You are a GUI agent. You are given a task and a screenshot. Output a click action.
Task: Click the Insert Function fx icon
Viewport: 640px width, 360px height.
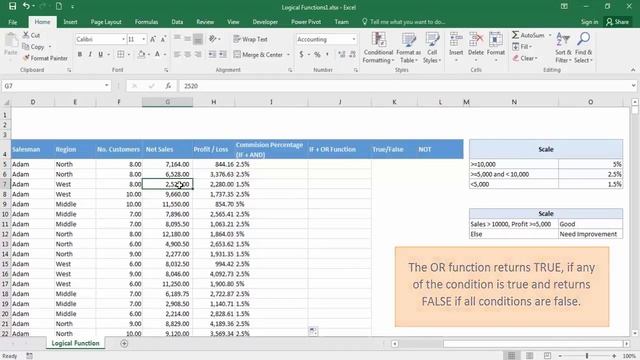pos(168,86)
